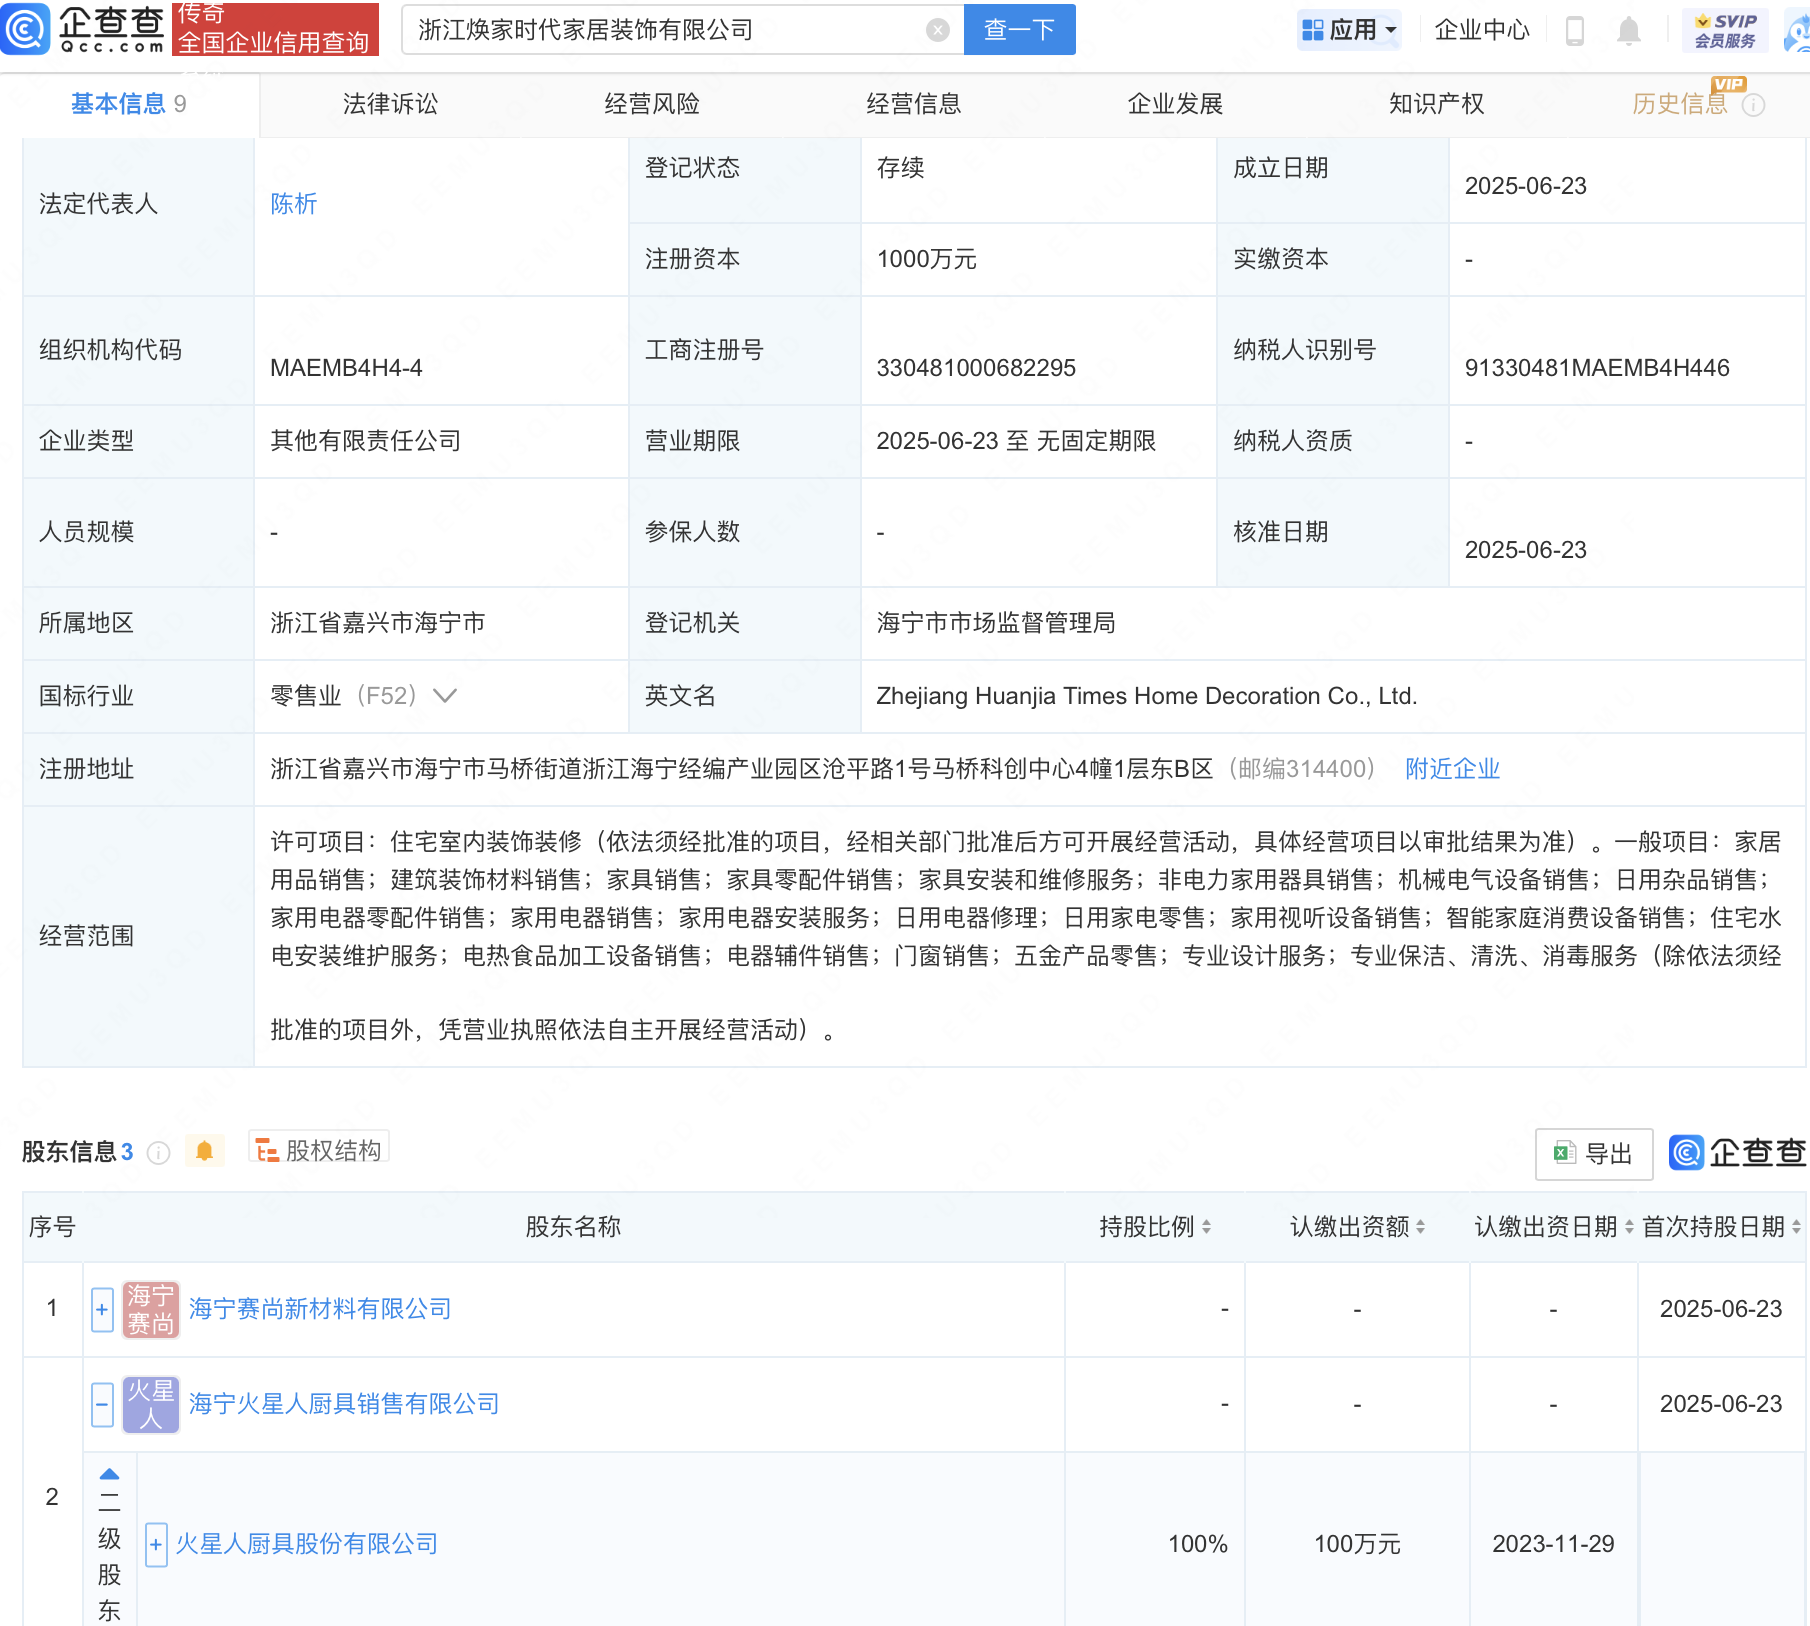Collapse 海宁火星人厨具销售有限公司 shareholder row
This screenshot has height=1626, width=1810.
[102, 1405]
